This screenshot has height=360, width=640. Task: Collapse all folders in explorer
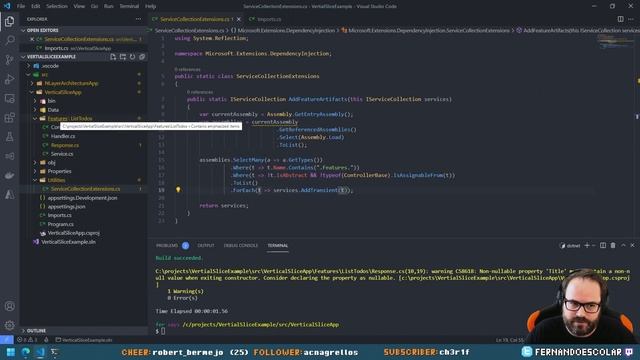pos(142,57)
